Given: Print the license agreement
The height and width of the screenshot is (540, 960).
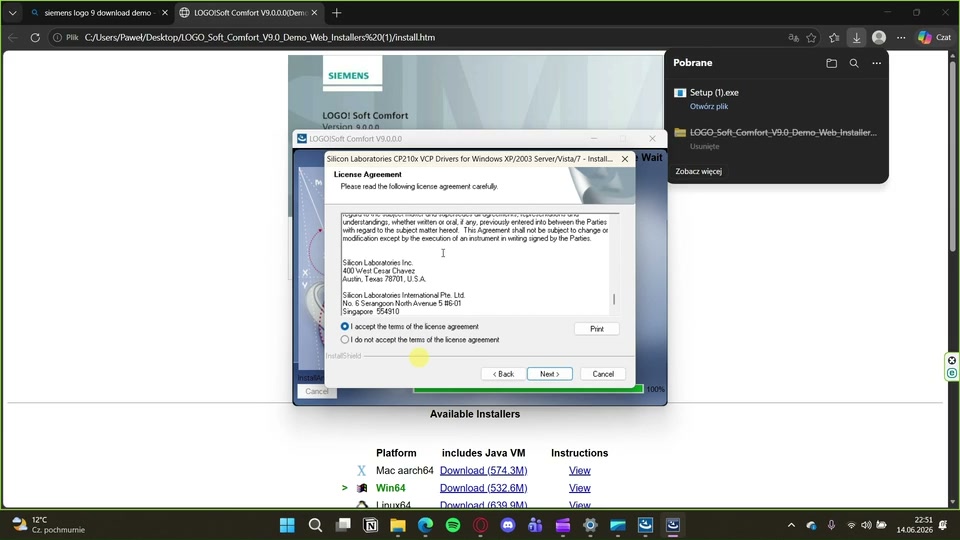Looking at the screenshot, I should [x=596, y=329].
